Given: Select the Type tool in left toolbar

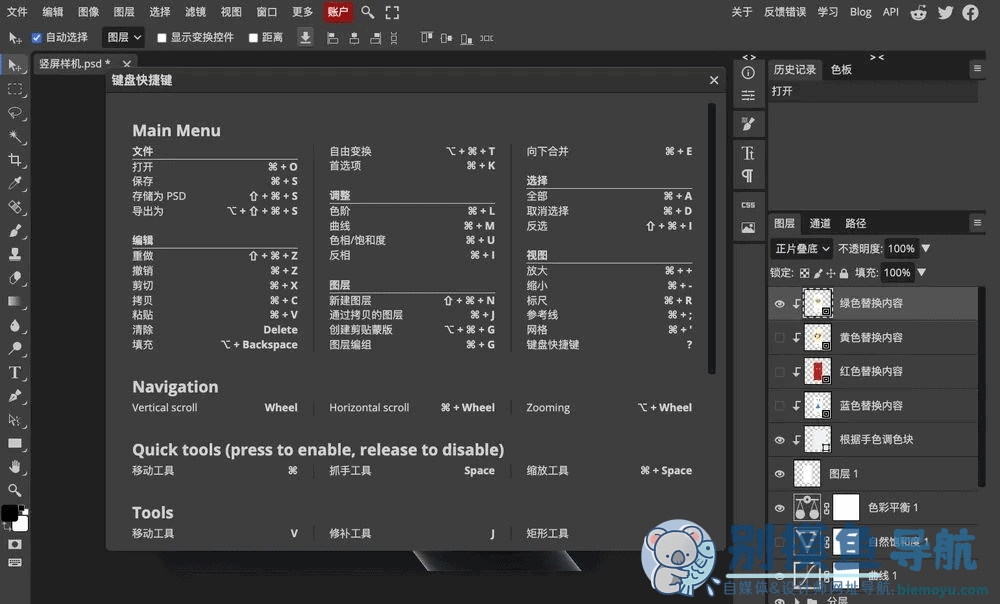Looking at the screenshot, I should pyautogui.click(x=15, y=372).
